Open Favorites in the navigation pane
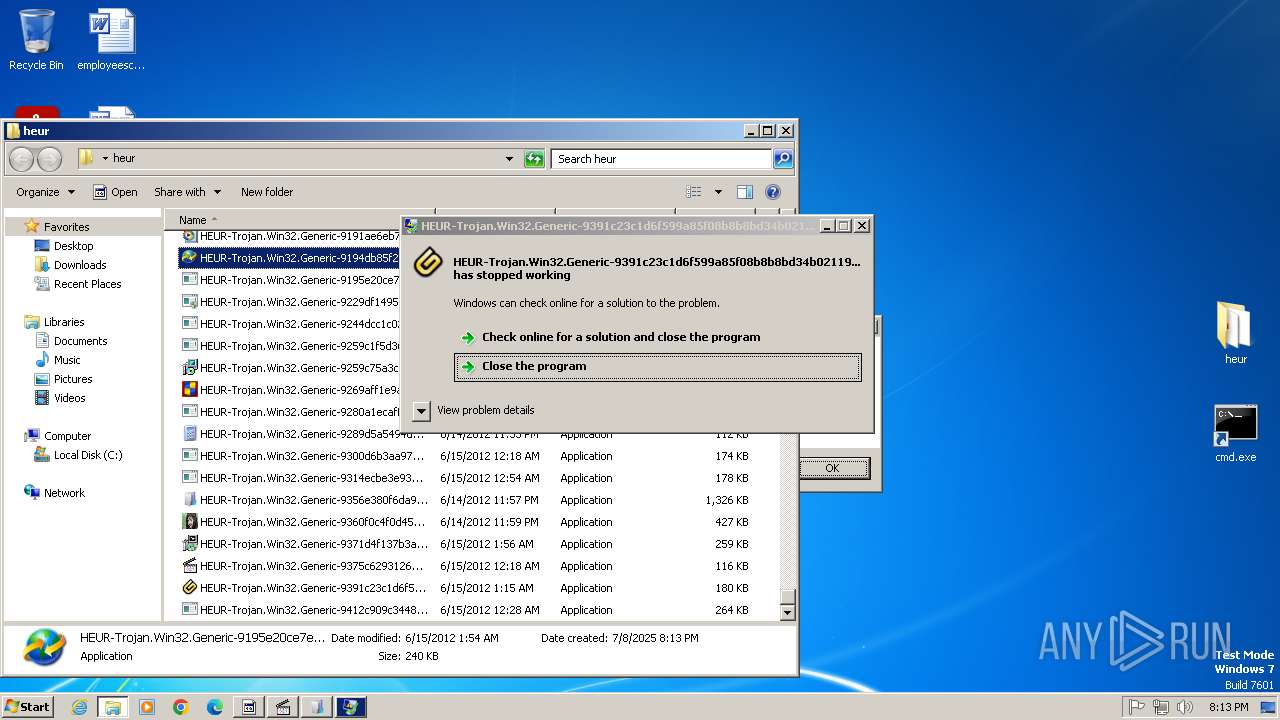 (x=66, y=227)
